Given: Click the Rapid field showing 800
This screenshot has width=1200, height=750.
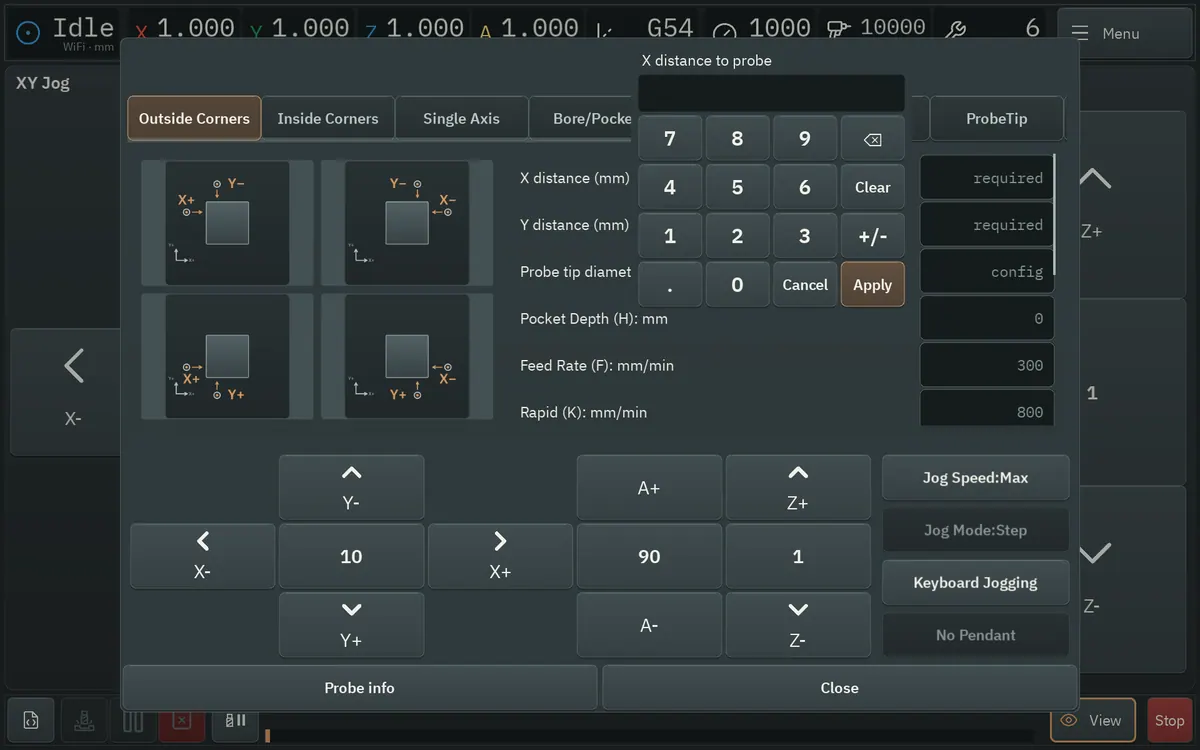Looking at the screenshot, I should point(986,409).
